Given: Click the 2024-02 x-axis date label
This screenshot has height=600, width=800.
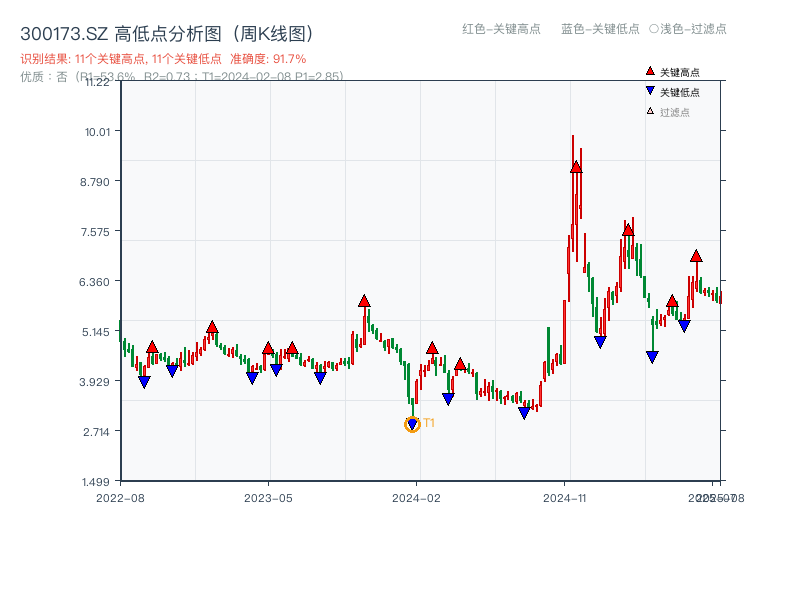Looking at the screenshot, I should click(x=416, y=498).
